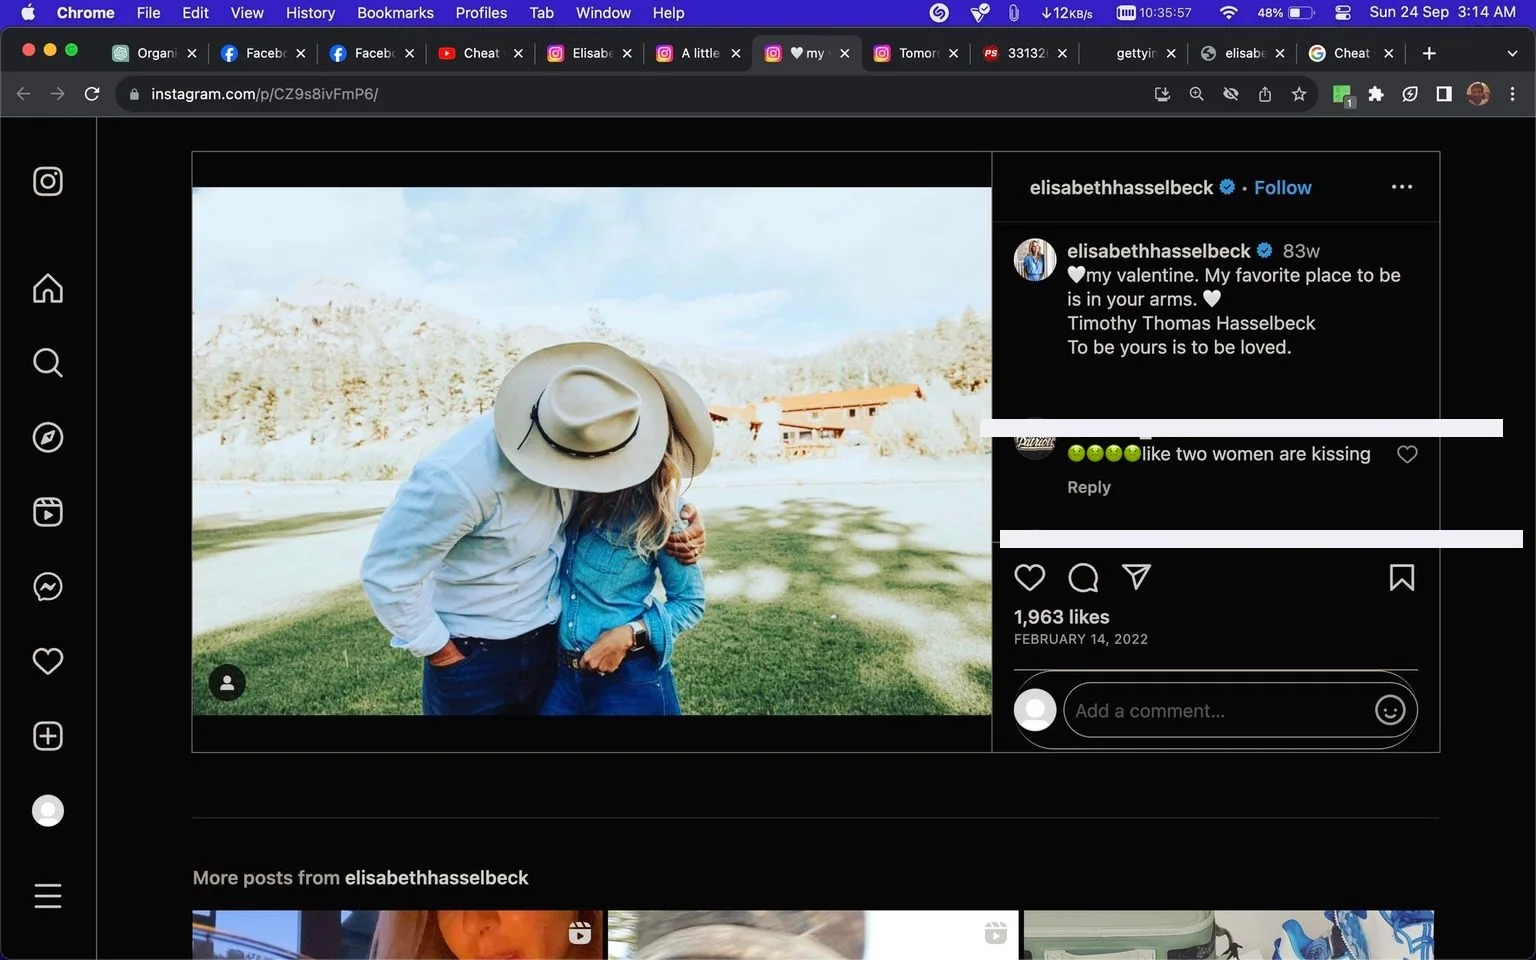
Task: Open the Window menu
Action: (x=603, y=12)
